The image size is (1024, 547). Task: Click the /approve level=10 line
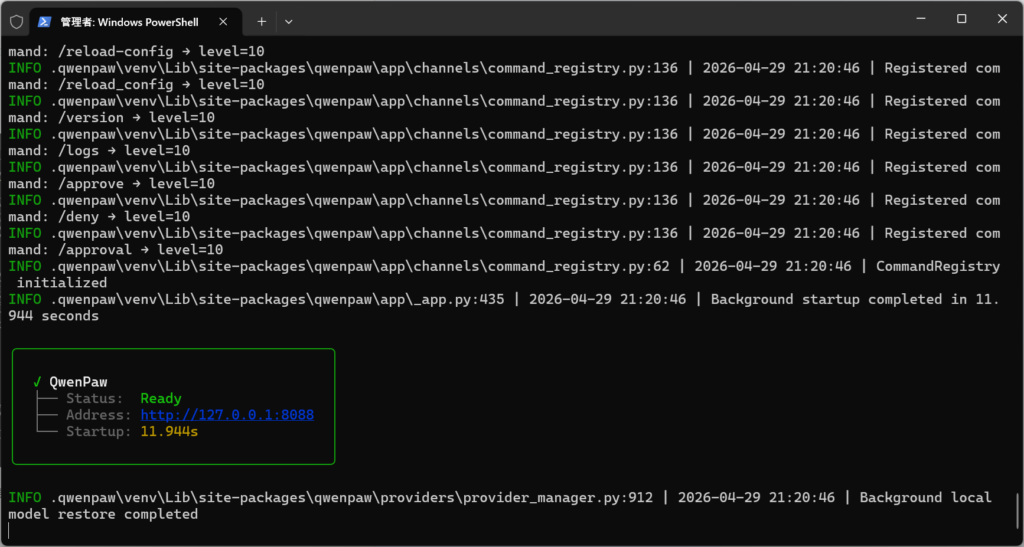(112, 184)
